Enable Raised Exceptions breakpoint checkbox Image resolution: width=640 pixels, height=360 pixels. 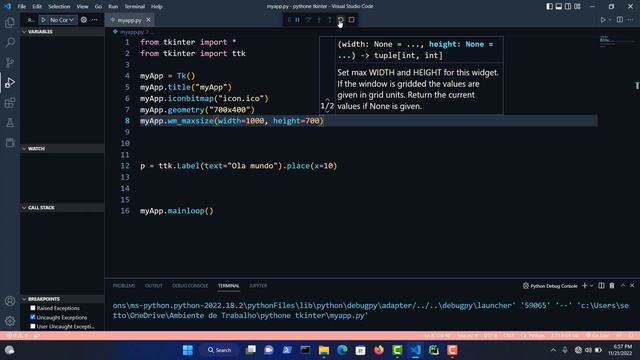tap(33, 308)
